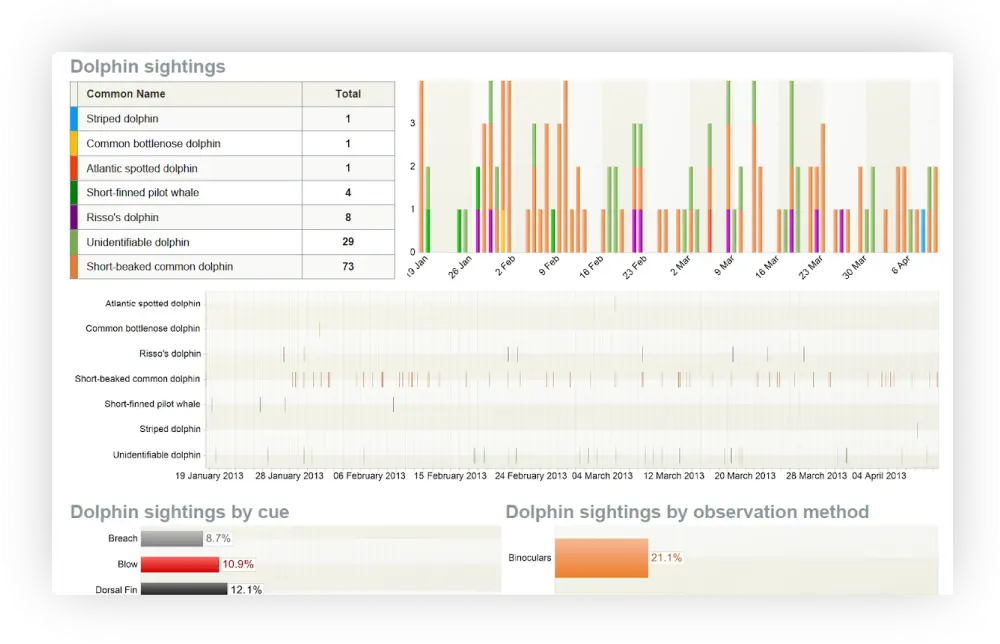Image resolution: width=1000 pixels, height=644 pixels.
Task: Click the total value 4 cell
Action: [x=348, y=193]
